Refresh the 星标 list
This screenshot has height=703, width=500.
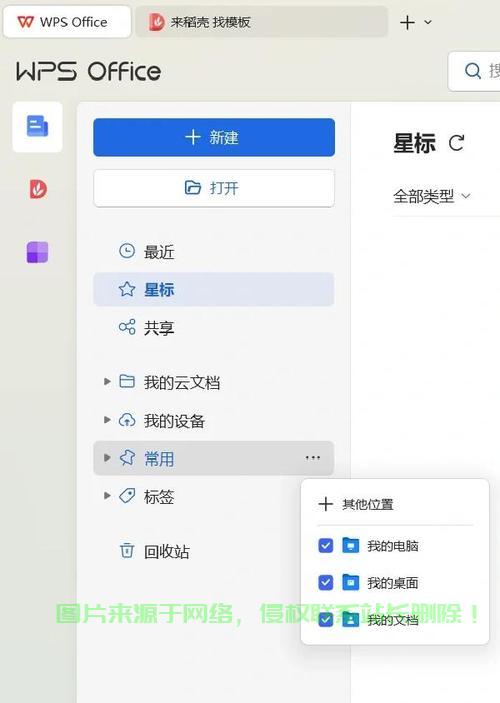(x=456, y=143)
